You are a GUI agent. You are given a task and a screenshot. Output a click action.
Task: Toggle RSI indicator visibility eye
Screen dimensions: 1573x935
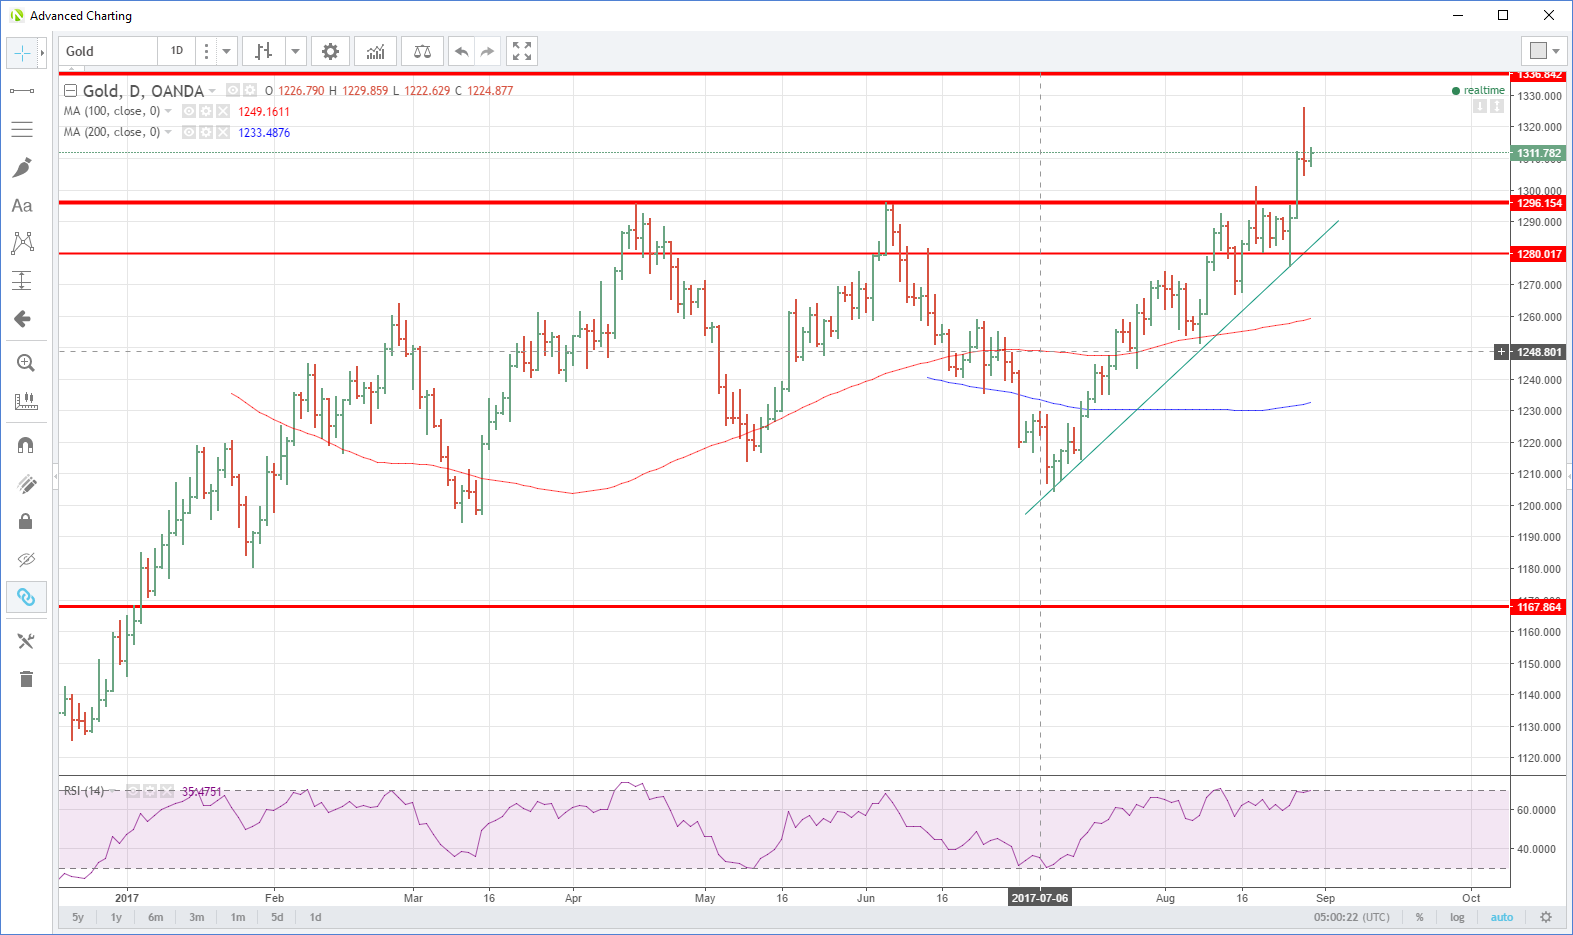pos(133,791)
